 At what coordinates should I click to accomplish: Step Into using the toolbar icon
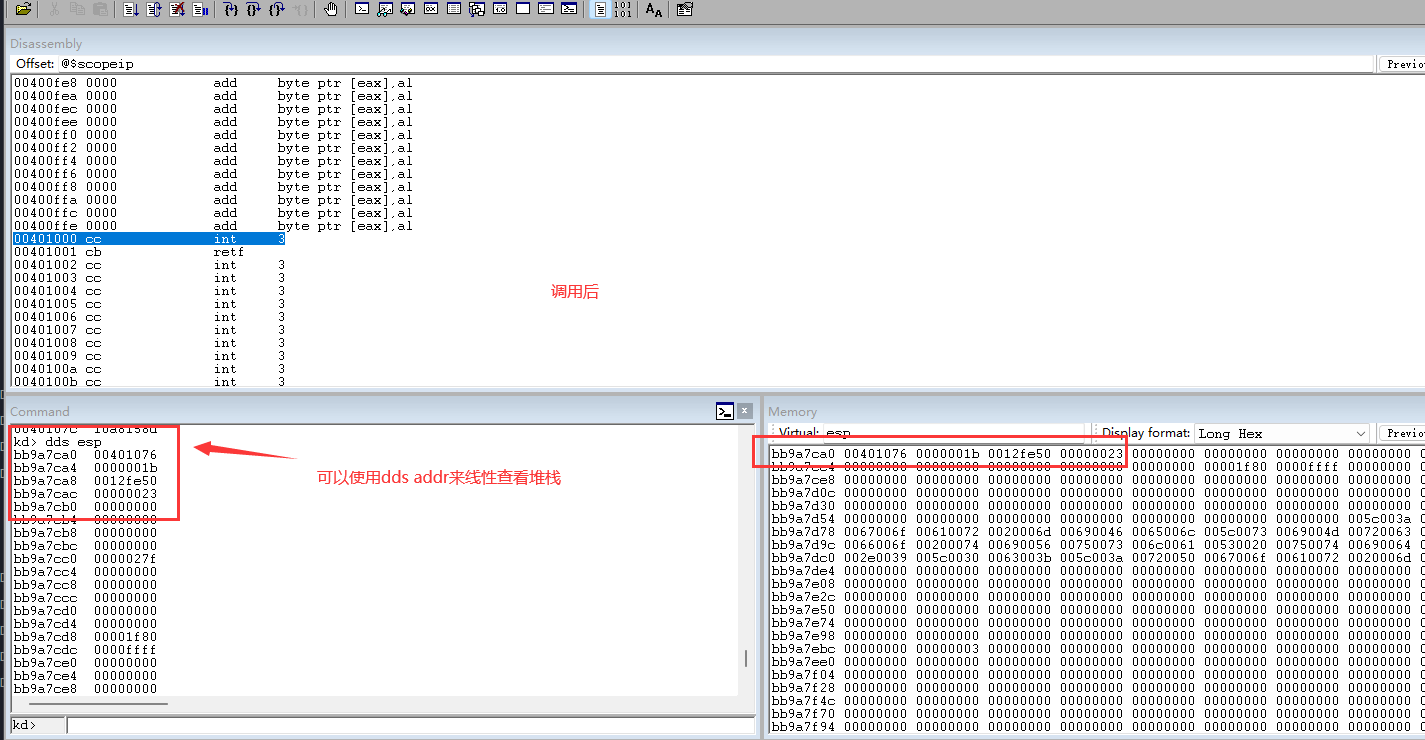tap(231, 10)
